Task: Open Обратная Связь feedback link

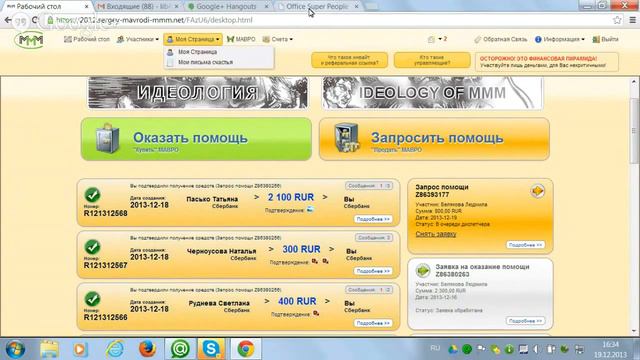Action: (x=501, y=39)
